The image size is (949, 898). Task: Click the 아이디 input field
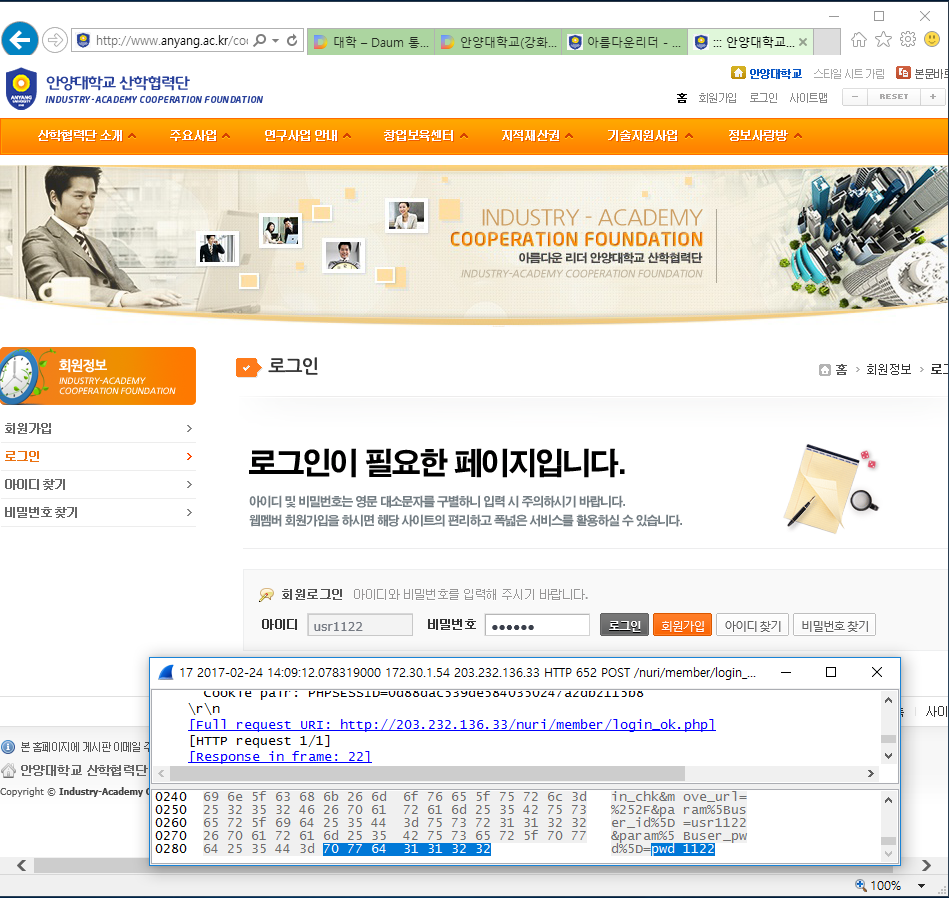360,625
